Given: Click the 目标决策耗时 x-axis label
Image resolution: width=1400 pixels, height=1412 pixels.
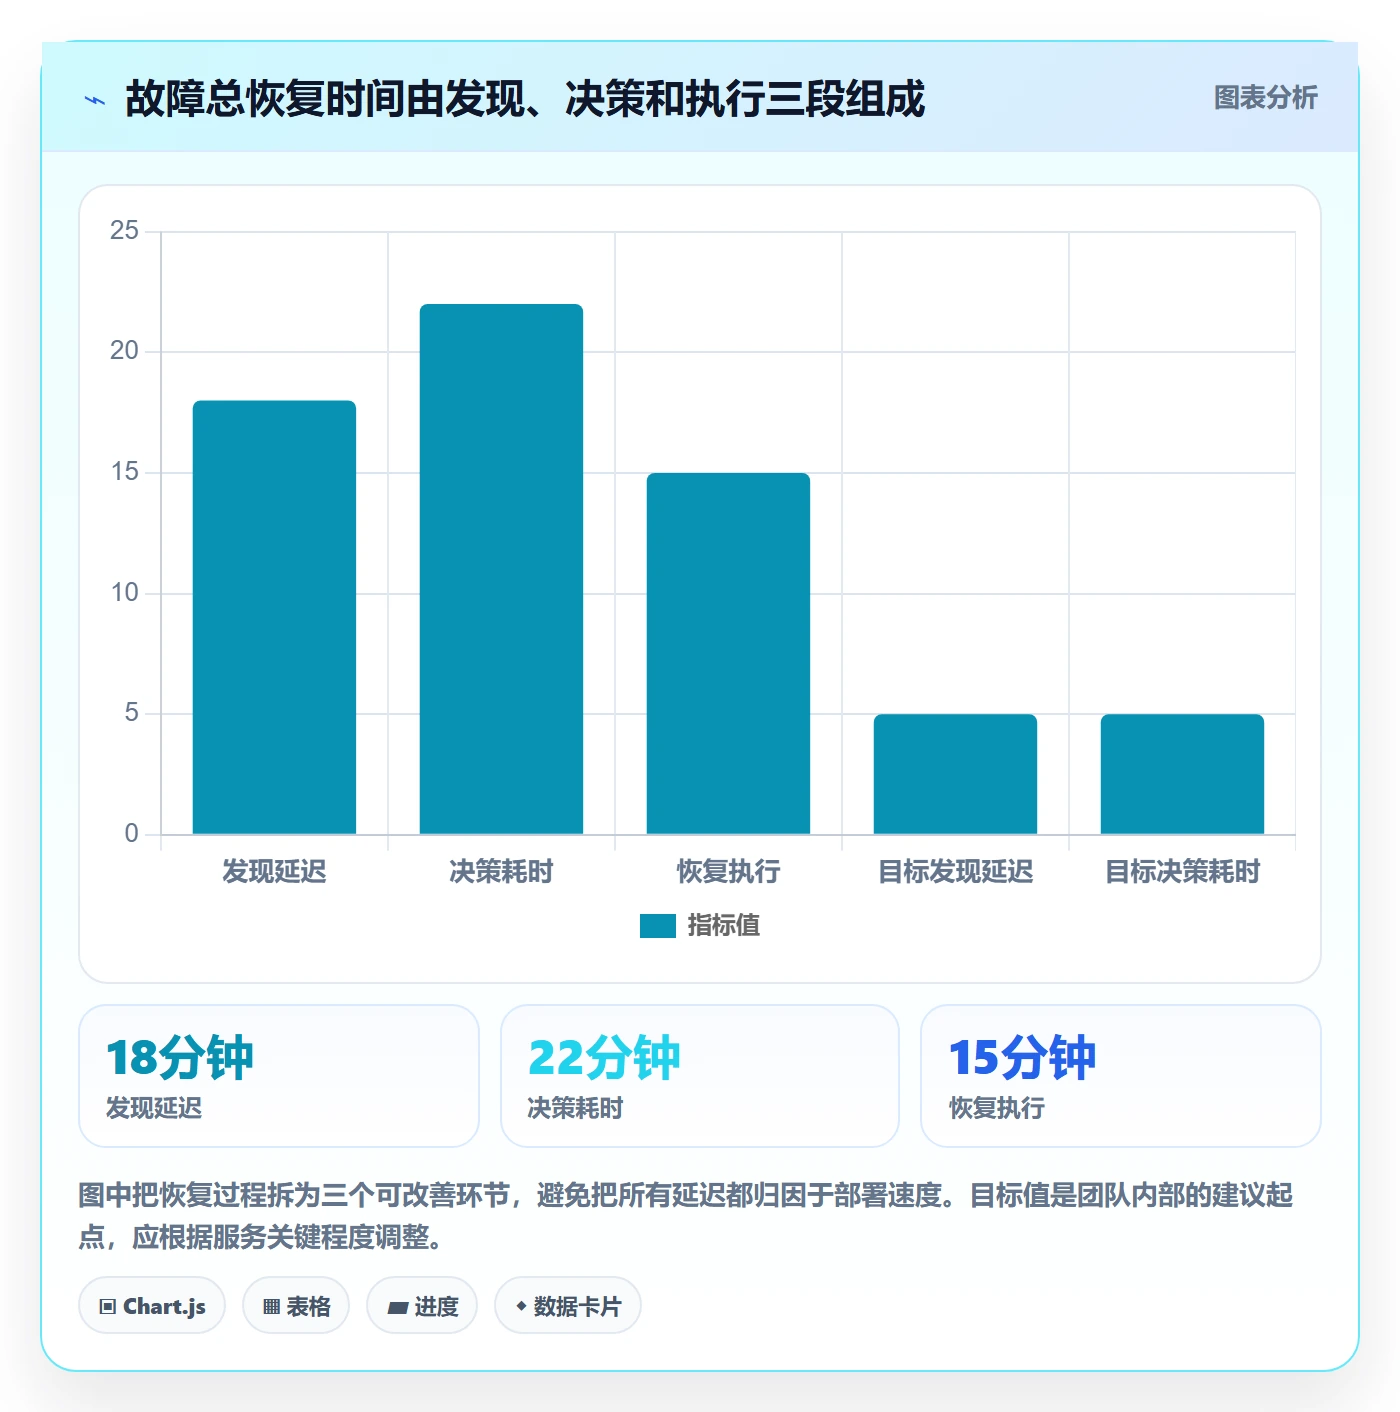Looking at the screenshot, I should point(1182,872).
